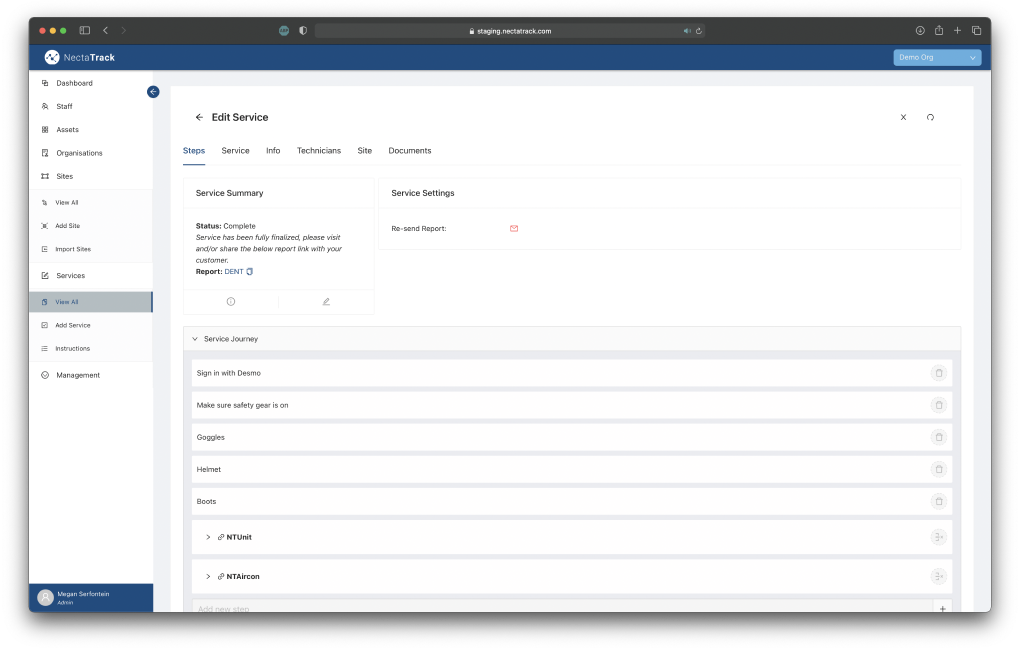Collapse the sidebar with the blue chevron
This screenshot has height=648, width=1020.
[x=152, y=91]
